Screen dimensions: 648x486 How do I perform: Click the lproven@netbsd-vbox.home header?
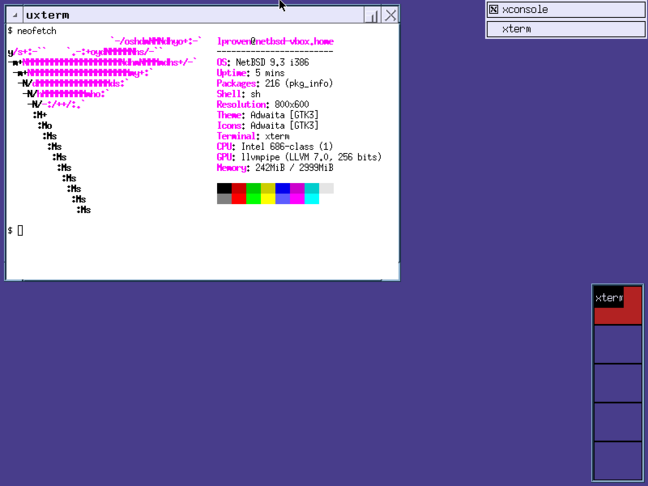[x=275, y=41]
